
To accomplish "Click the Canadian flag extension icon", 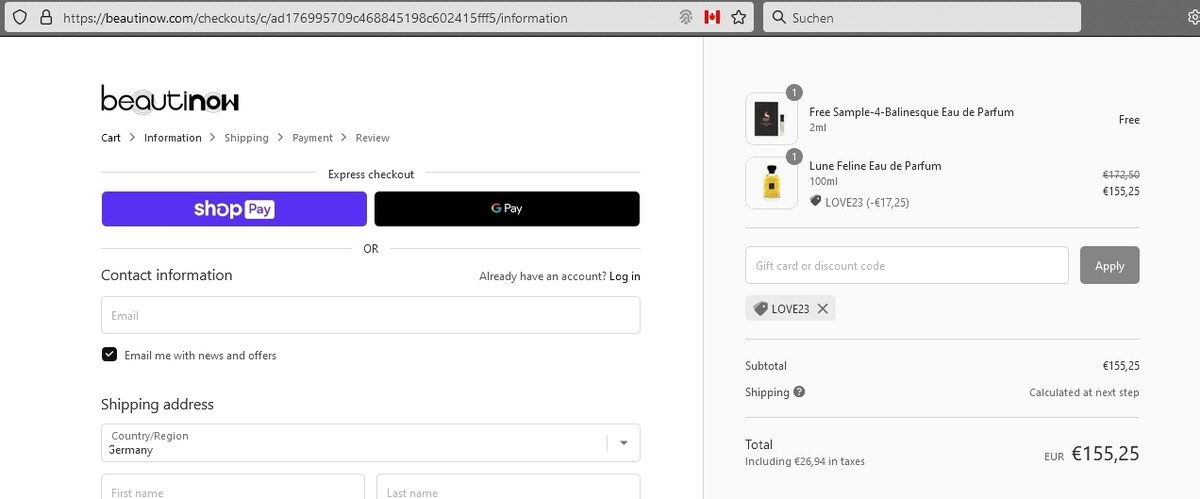I will click(x=712, y=17).
